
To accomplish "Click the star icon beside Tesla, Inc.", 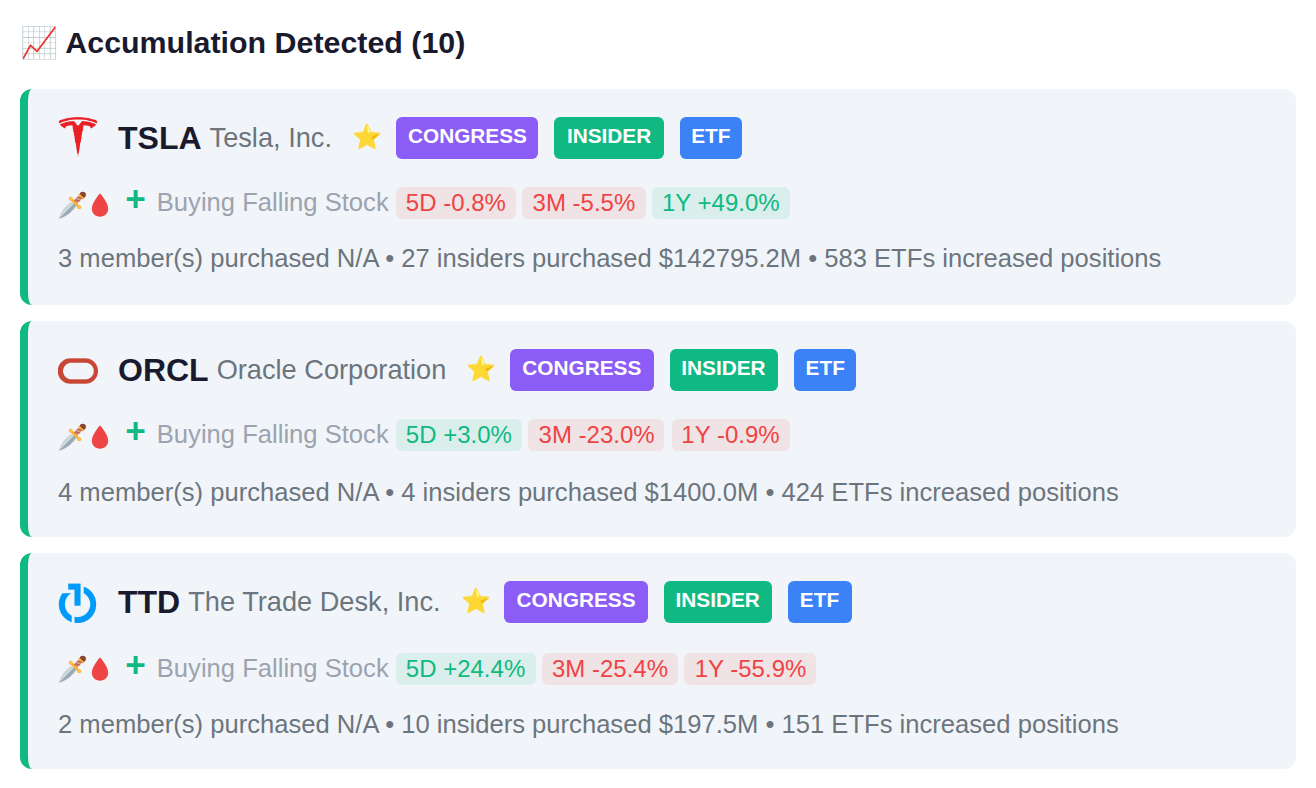I will [367, 137].
